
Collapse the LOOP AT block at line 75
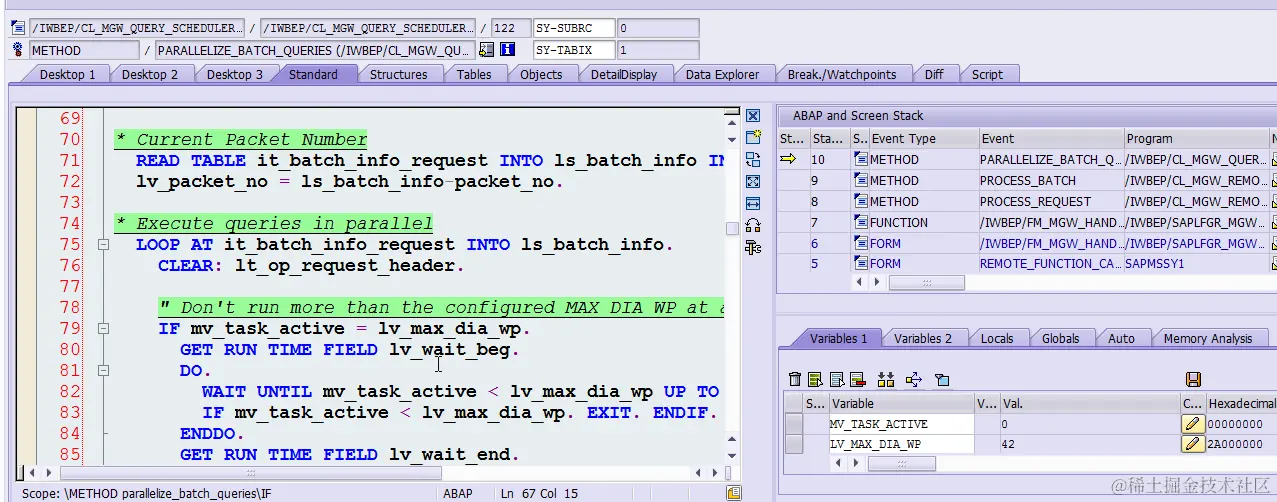102,245
